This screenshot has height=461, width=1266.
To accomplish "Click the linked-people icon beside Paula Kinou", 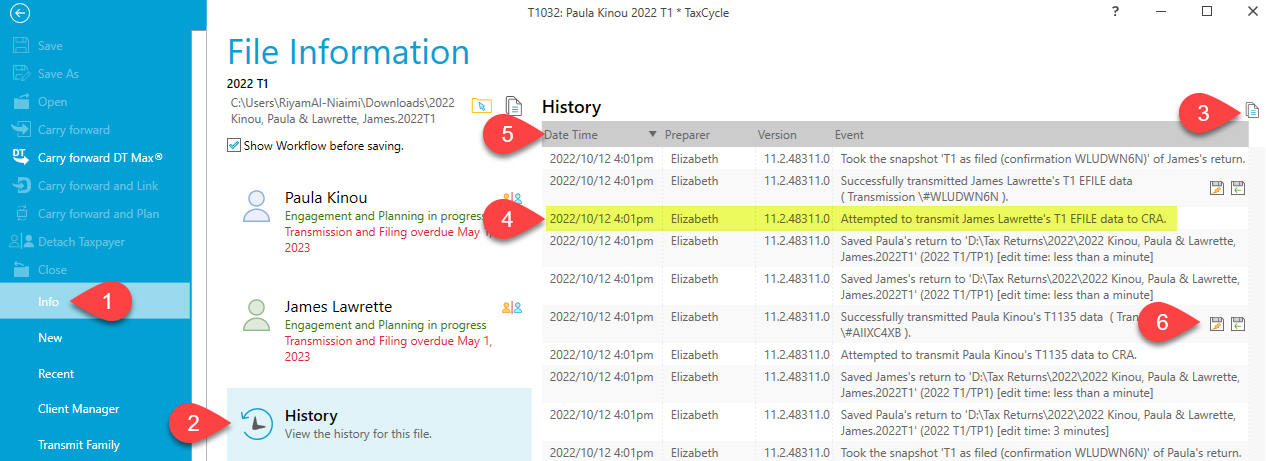I will pyautogui.click(x=512, y=198).
